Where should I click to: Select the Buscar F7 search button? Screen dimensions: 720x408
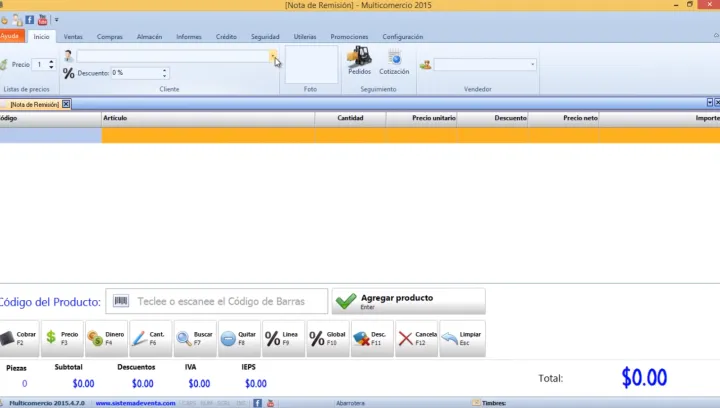[194, 339]
